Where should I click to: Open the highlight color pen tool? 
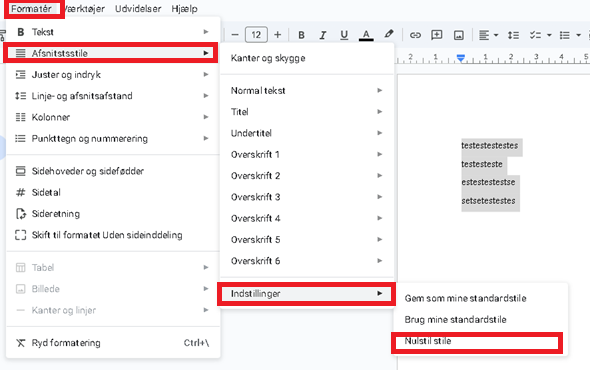coord(389,34)
